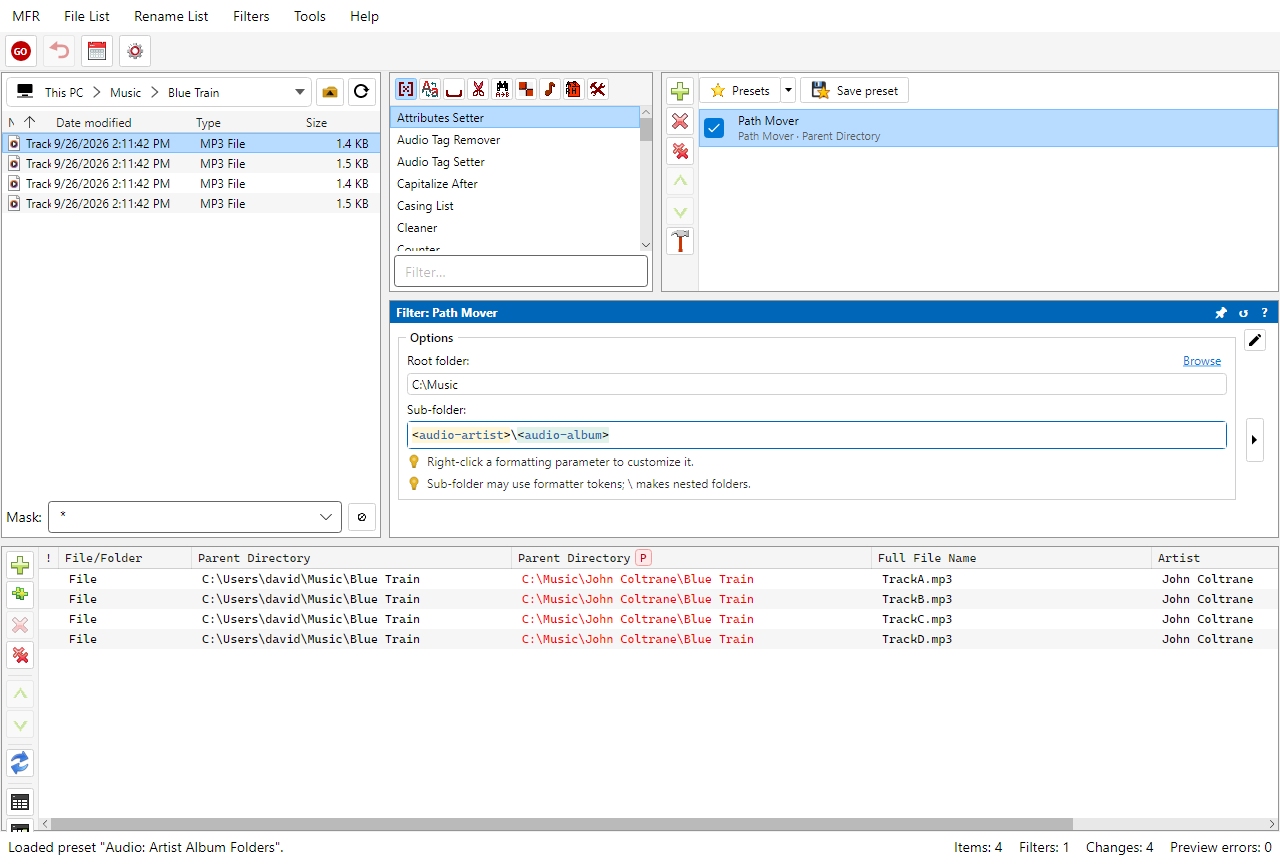Click the undo arrow in the main toolbar
Viewport: 1280px width, 860px height.
pos(59,51)
